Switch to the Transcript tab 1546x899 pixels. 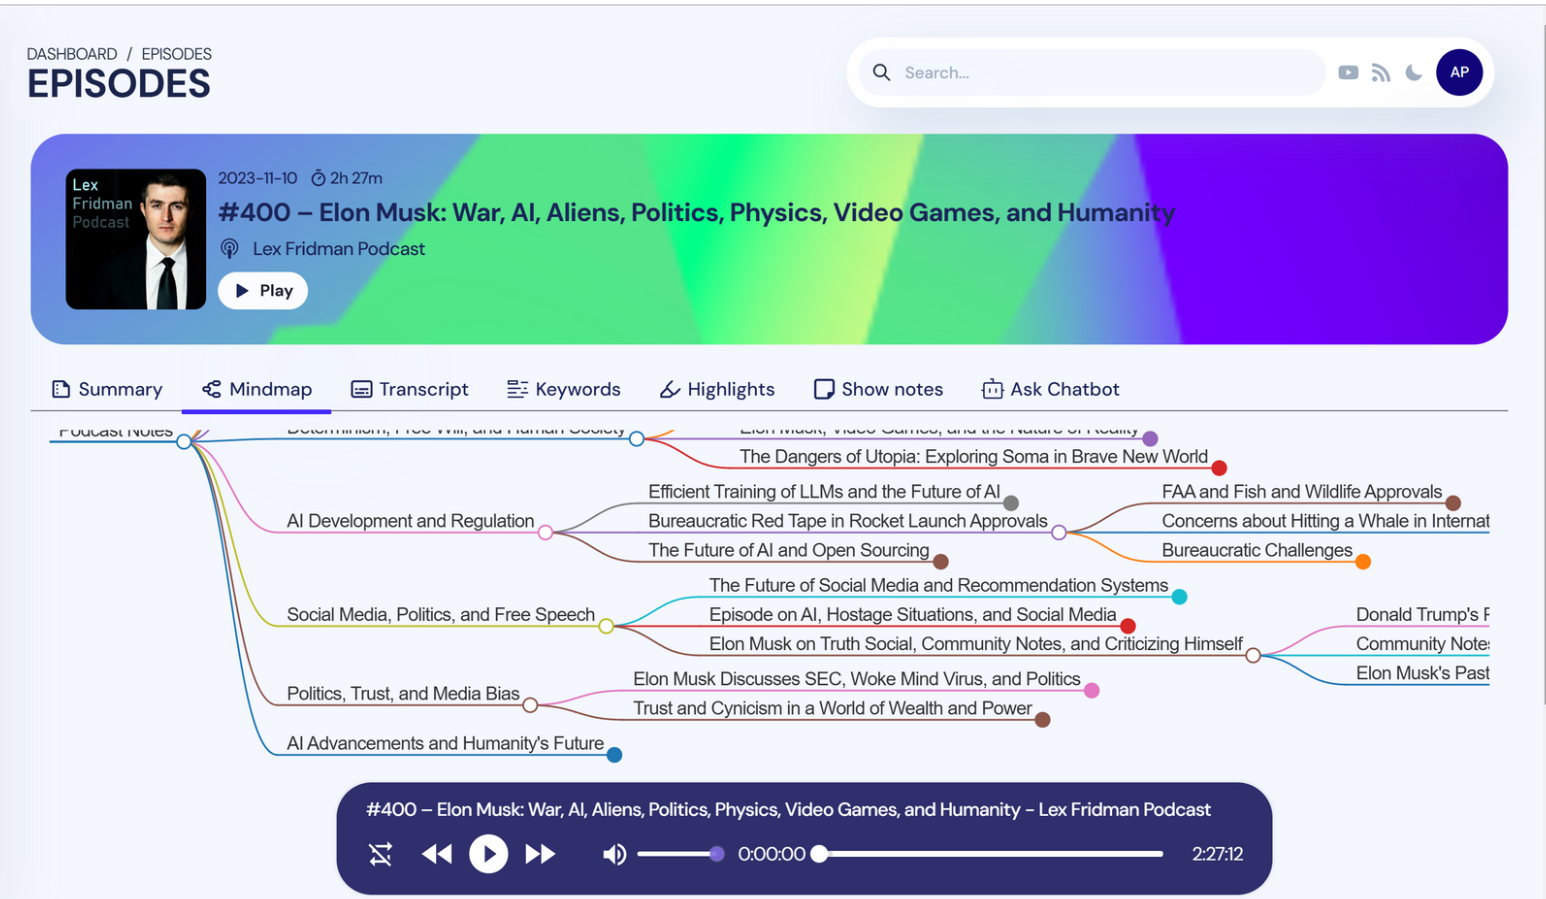point(410,389)
